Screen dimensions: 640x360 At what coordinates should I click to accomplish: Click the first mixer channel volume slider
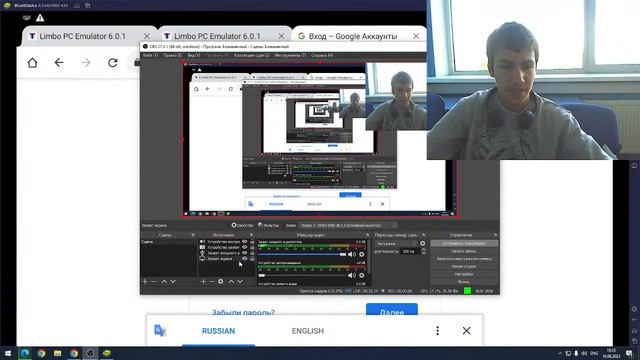[302, 254]
